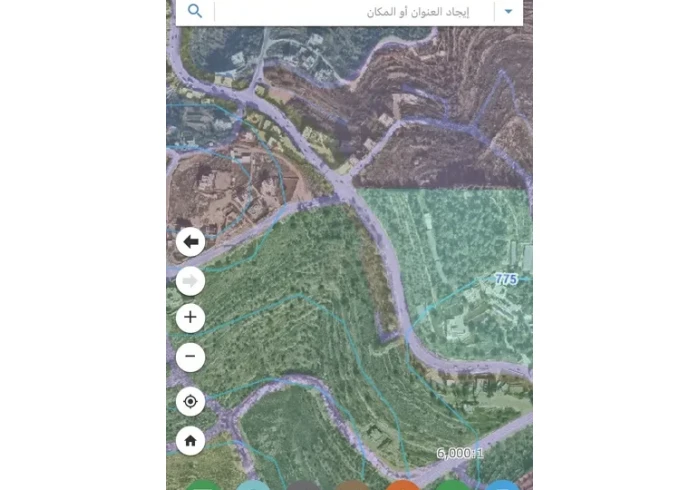Select the parcel label 775
Screen dimensions: 700x490
click(x=506, y=279)
